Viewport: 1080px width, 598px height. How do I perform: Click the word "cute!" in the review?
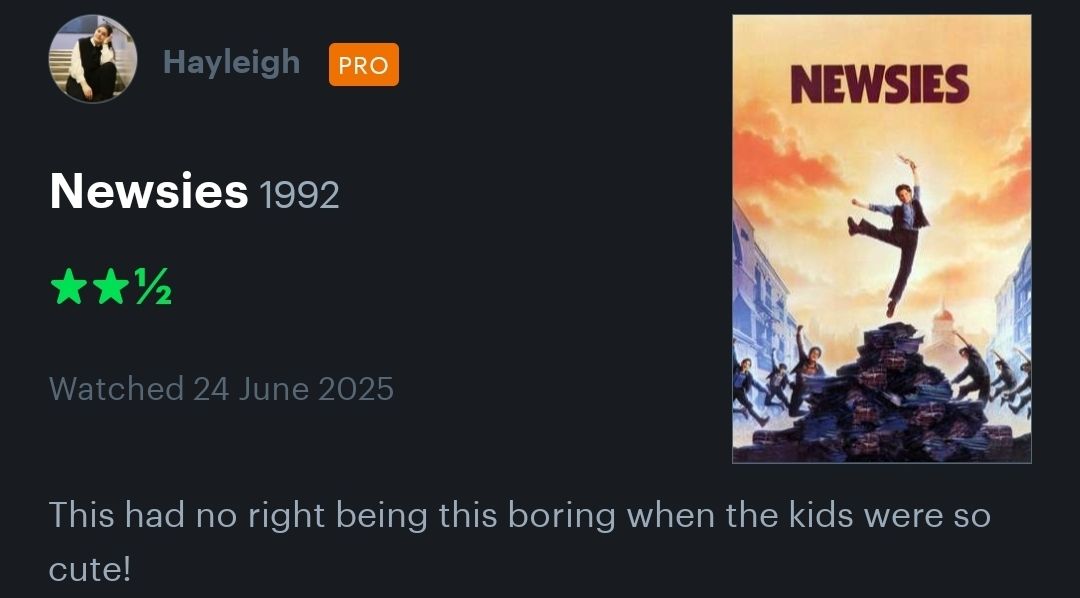coord(90,568)
